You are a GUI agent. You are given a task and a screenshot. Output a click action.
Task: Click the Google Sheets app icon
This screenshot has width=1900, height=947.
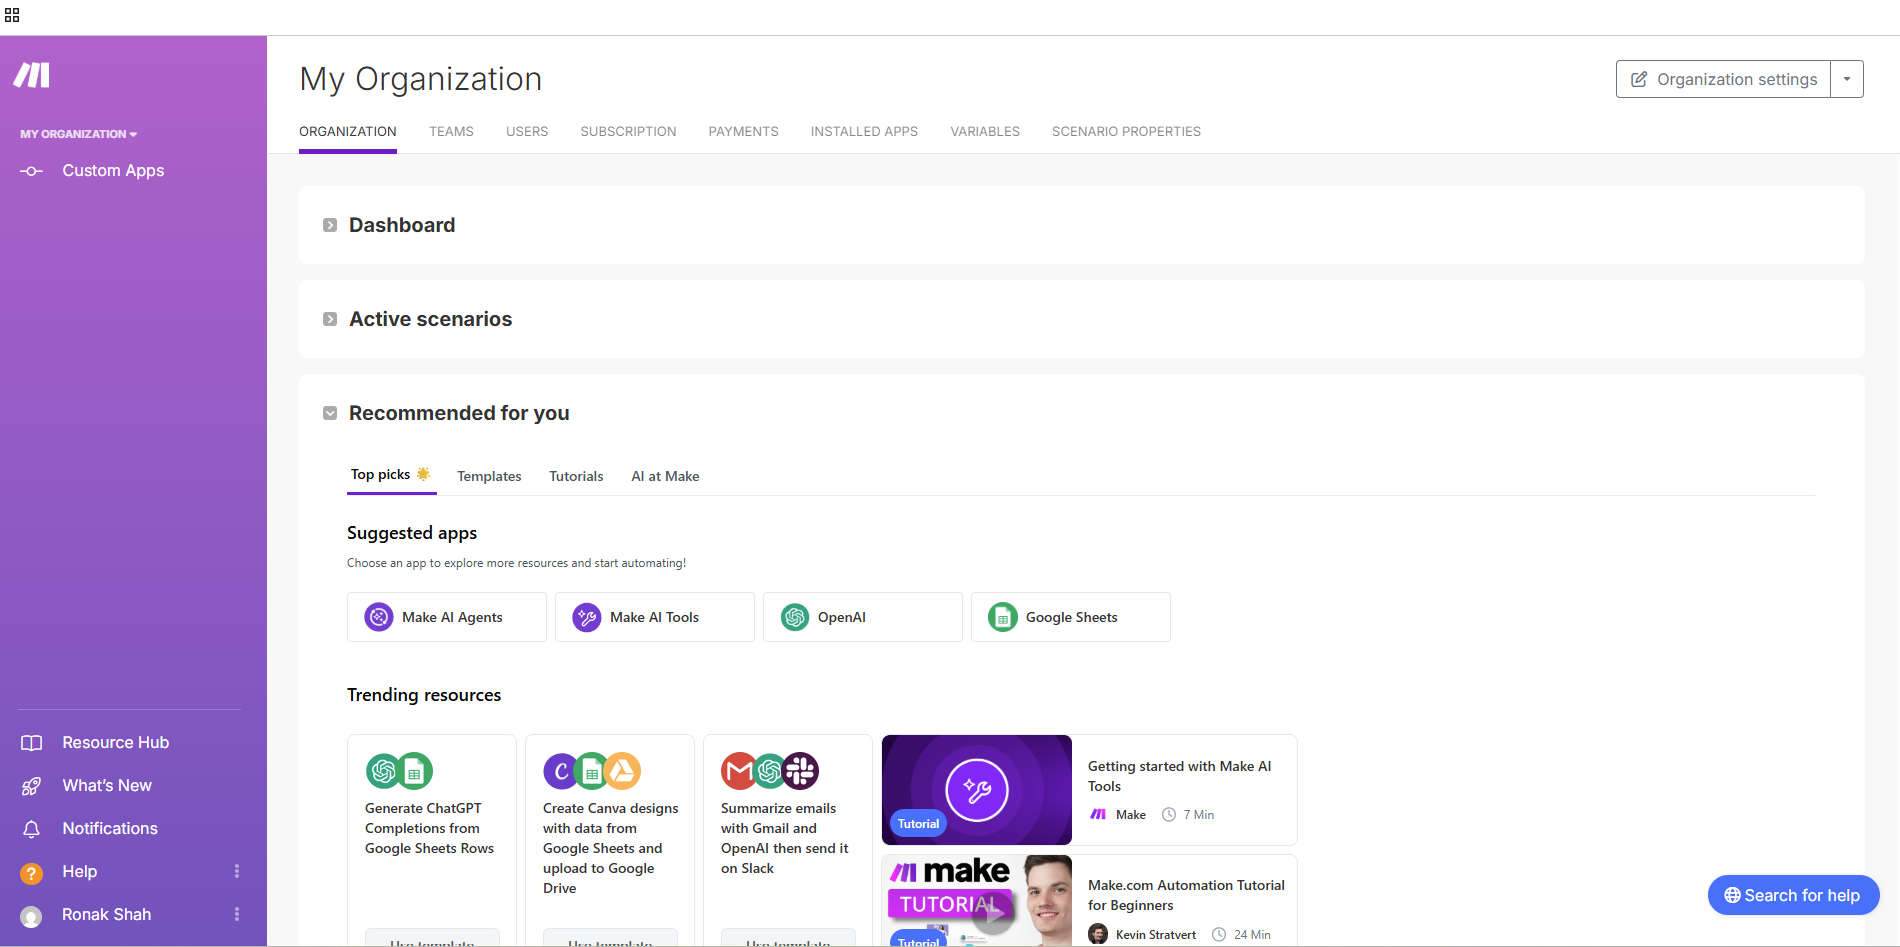1003,617
